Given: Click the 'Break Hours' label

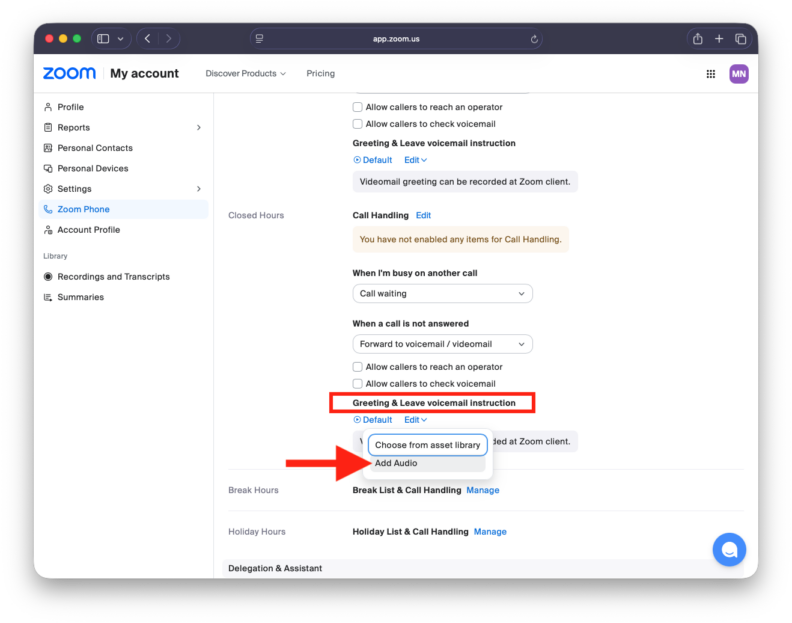Looking at the screenshot, I should [x=253, y=490].
